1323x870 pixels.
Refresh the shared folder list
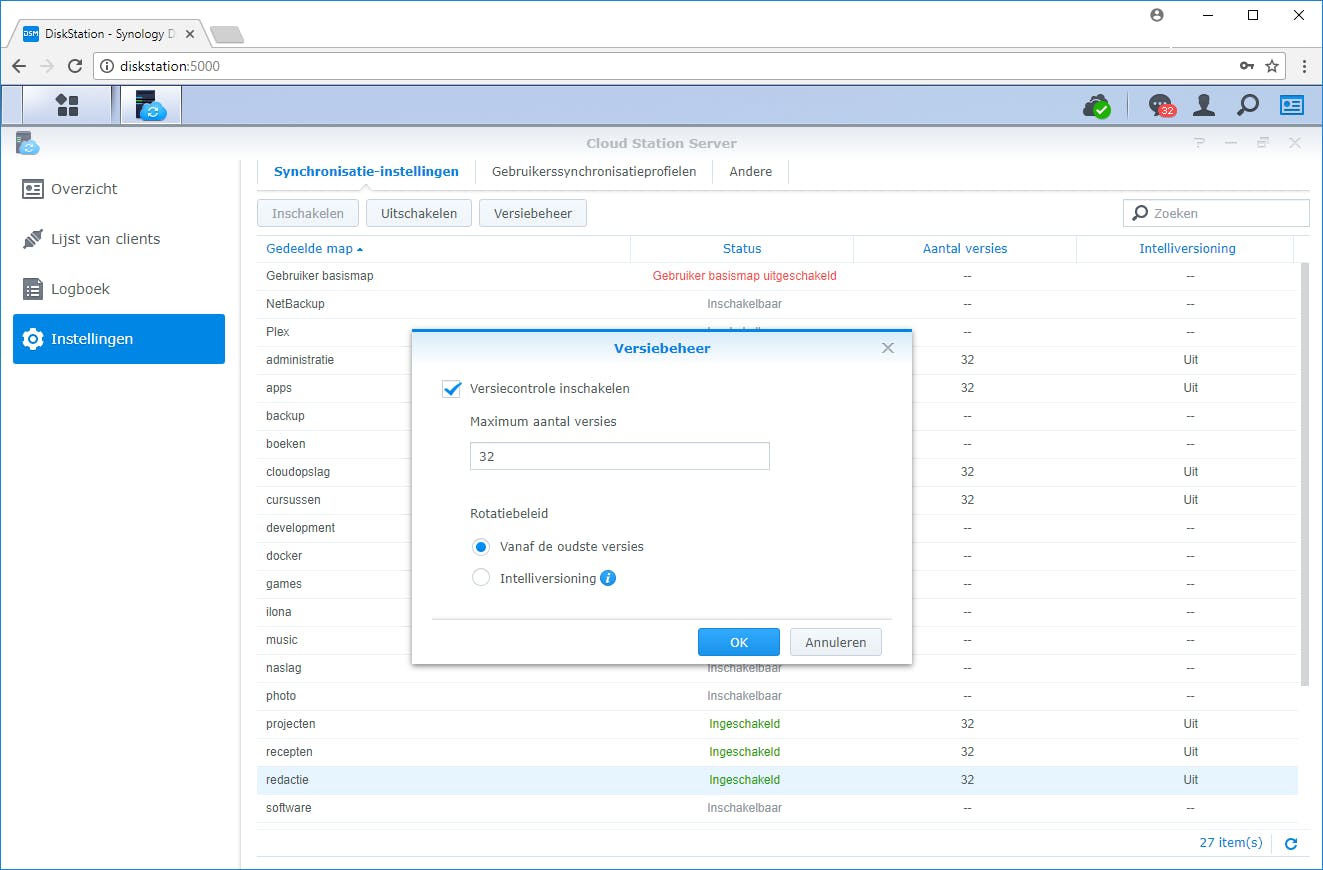tap(1291, 843)
